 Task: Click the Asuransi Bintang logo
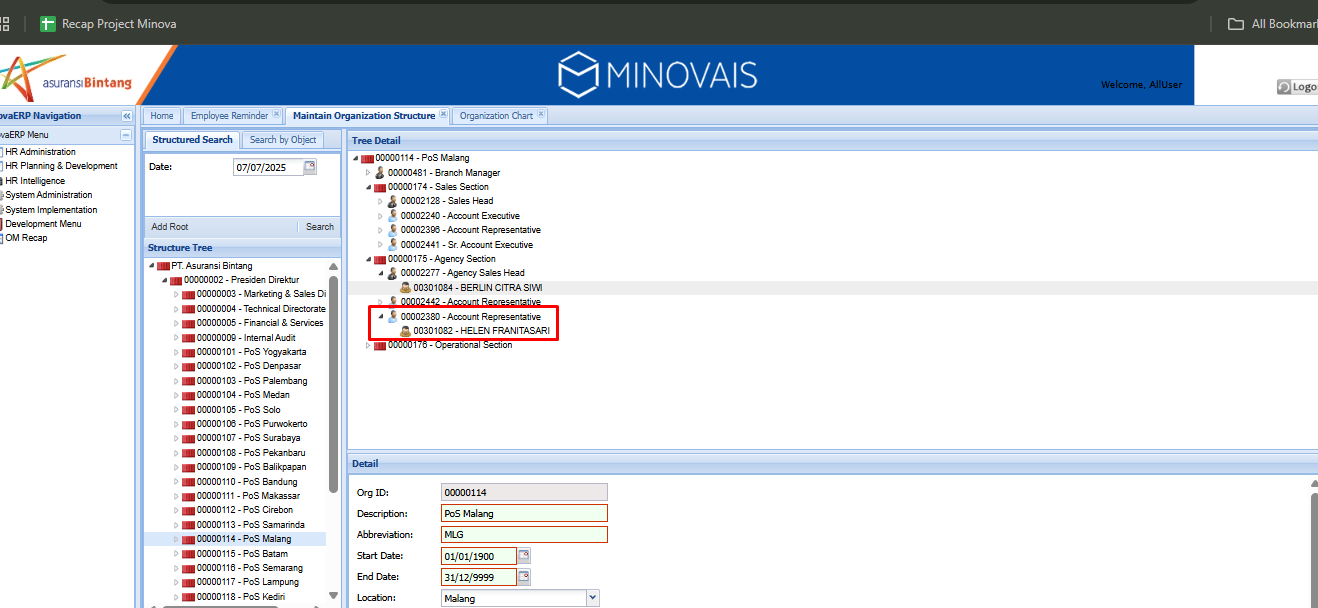tap(67, 77)
